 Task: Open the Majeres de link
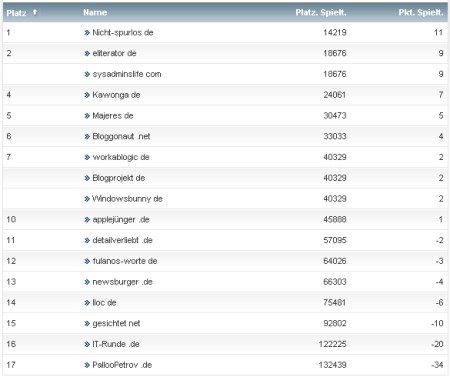point(113,116)
